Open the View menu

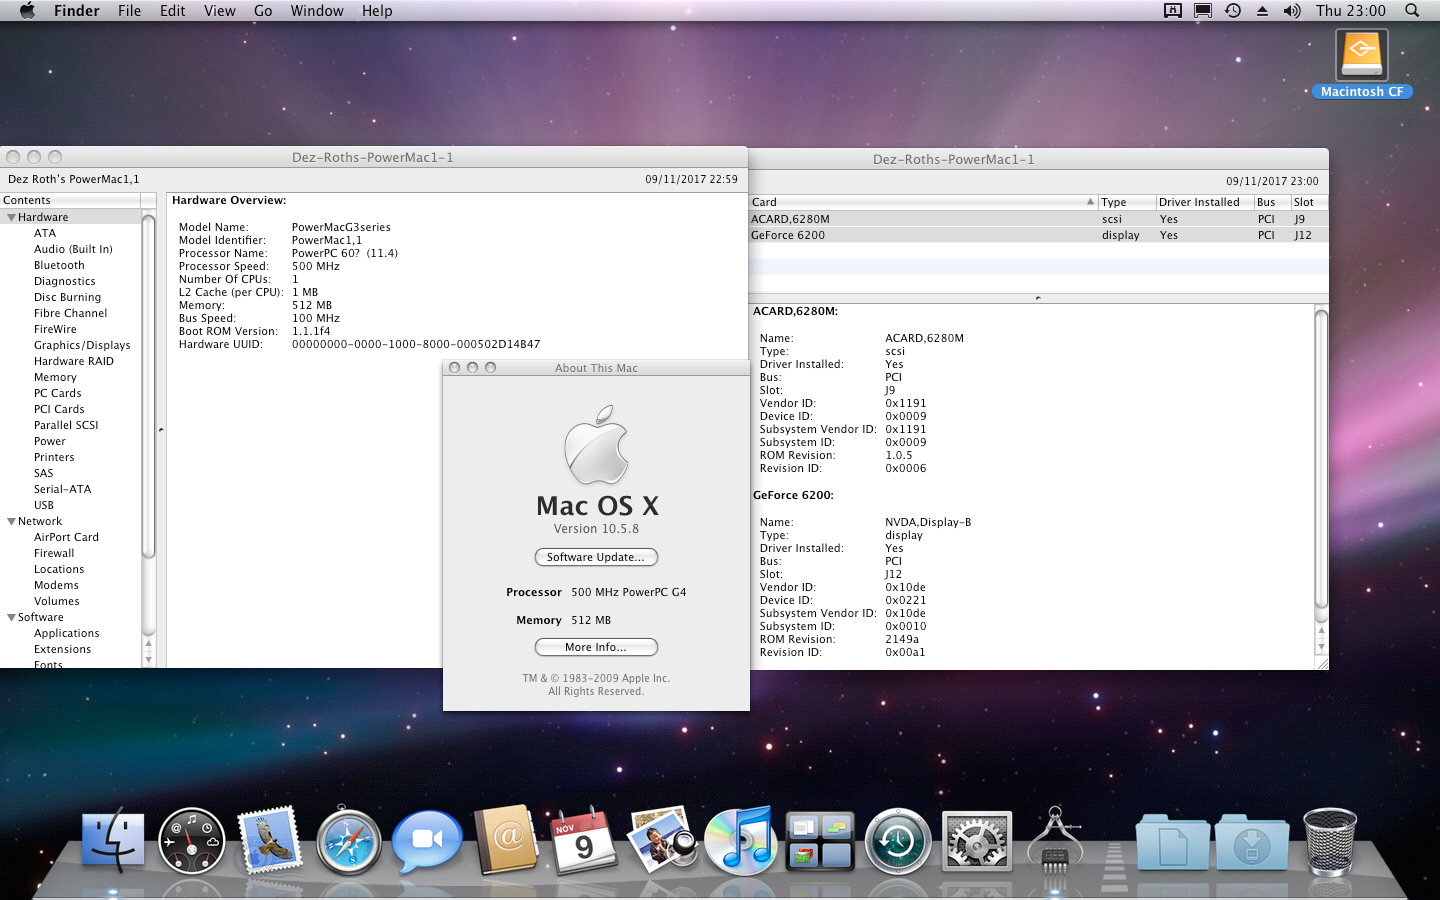220,11
